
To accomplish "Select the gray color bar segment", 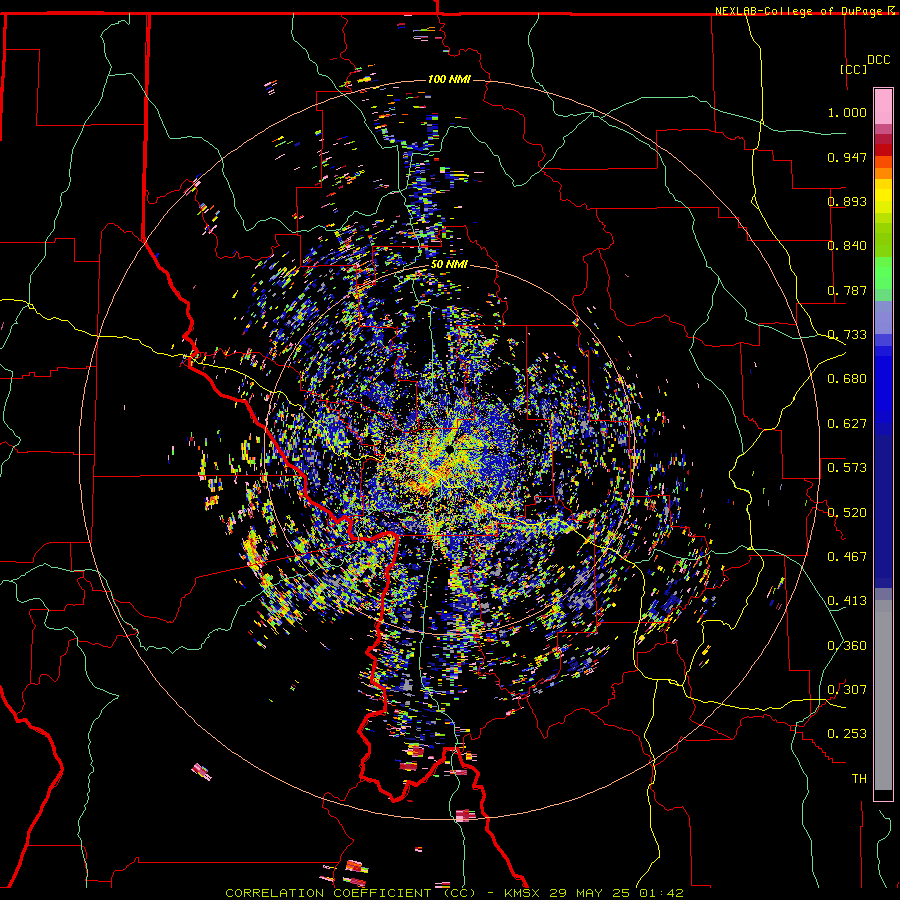I will pos(883,695).
